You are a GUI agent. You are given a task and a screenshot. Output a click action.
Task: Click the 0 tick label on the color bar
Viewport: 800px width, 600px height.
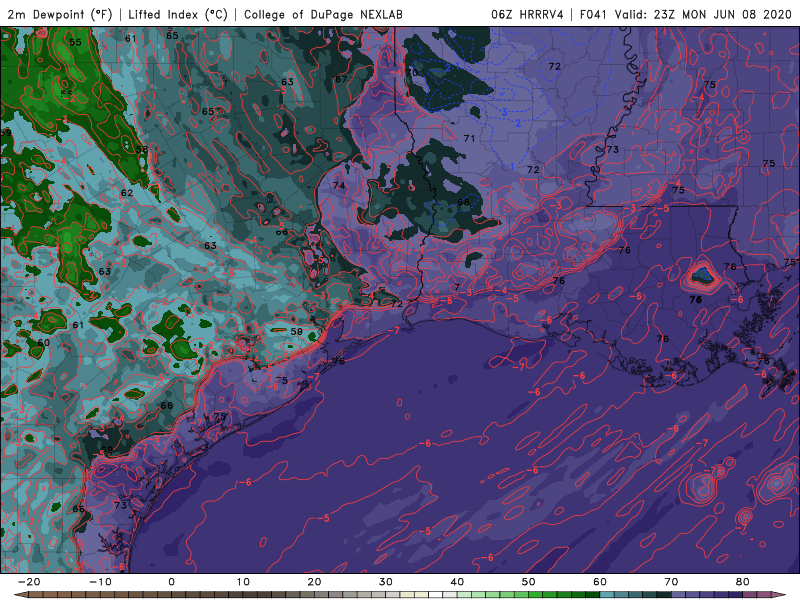point(171,582)
